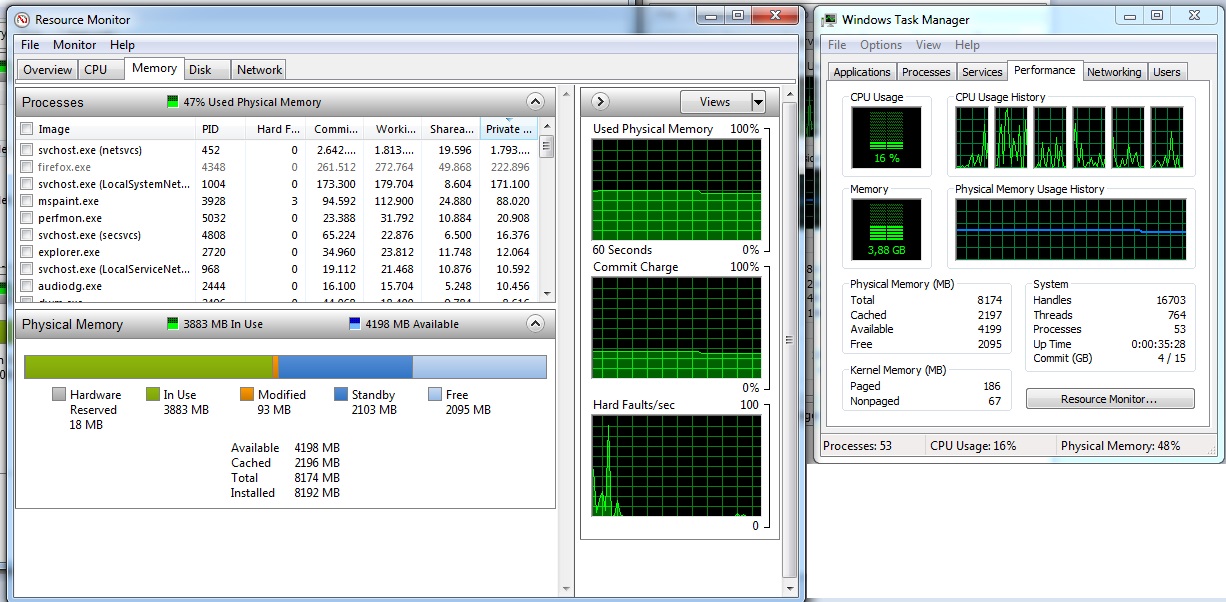
Task: Open the Networking tab in Task Manager
Action: pos(1114,72)
